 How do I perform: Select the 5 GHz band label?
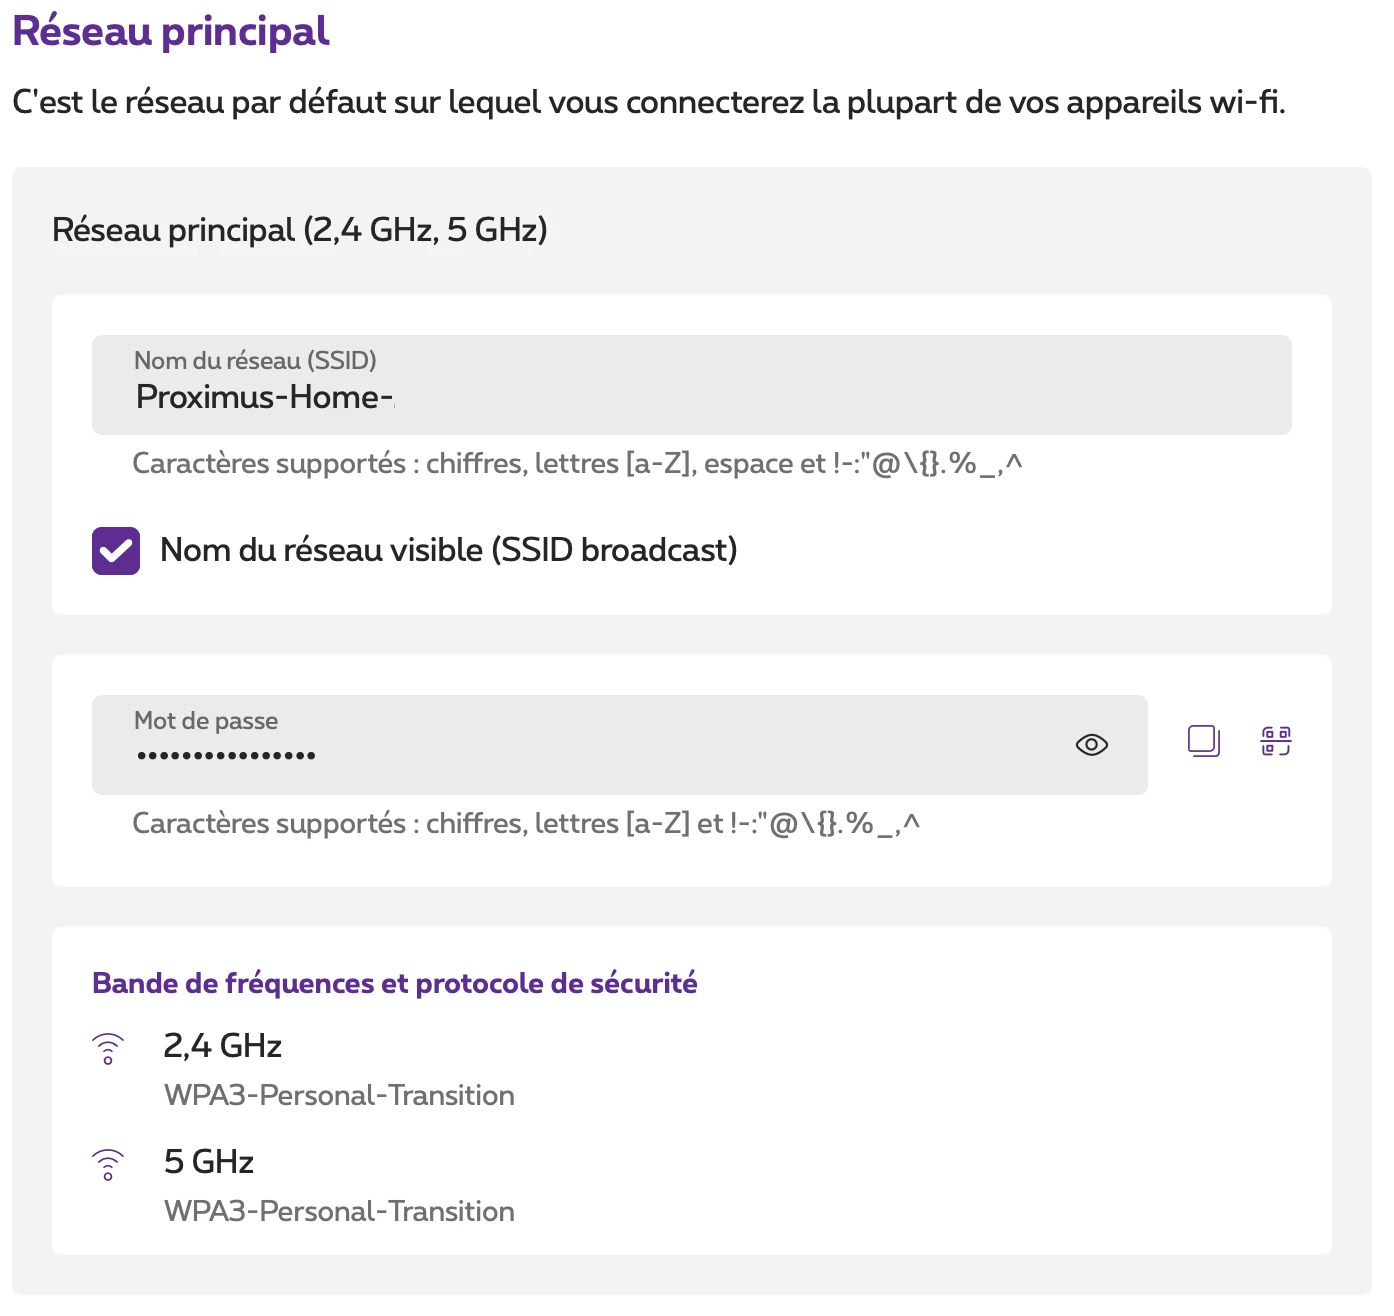pyautogui.click(x=209, y=1162)
